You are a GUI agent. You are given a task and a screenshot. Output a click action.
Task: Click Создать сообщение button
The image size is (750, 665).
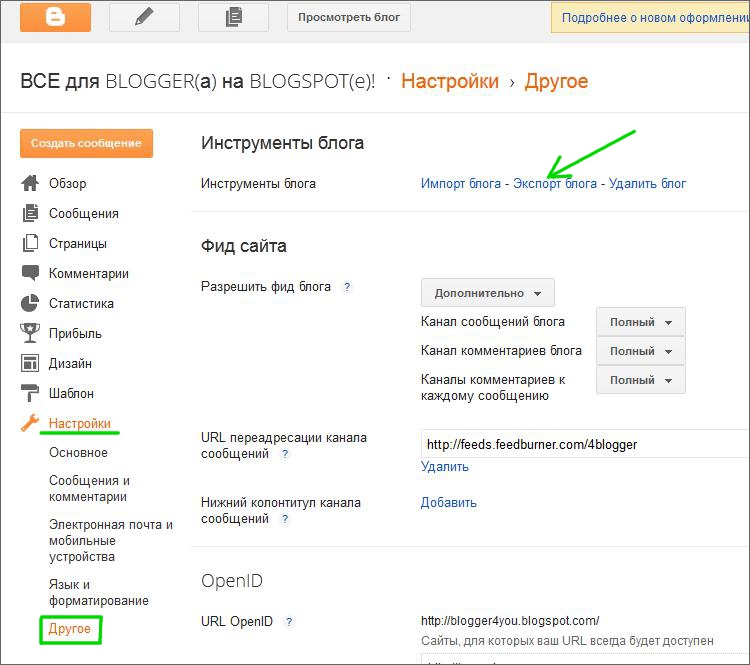[87, 143]
